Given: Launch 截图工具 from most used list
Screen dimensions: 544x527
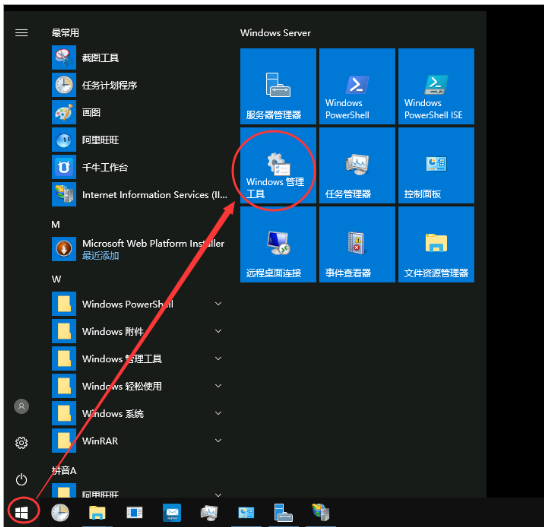Looking at the screenshot, I should [x=139, y=57].
